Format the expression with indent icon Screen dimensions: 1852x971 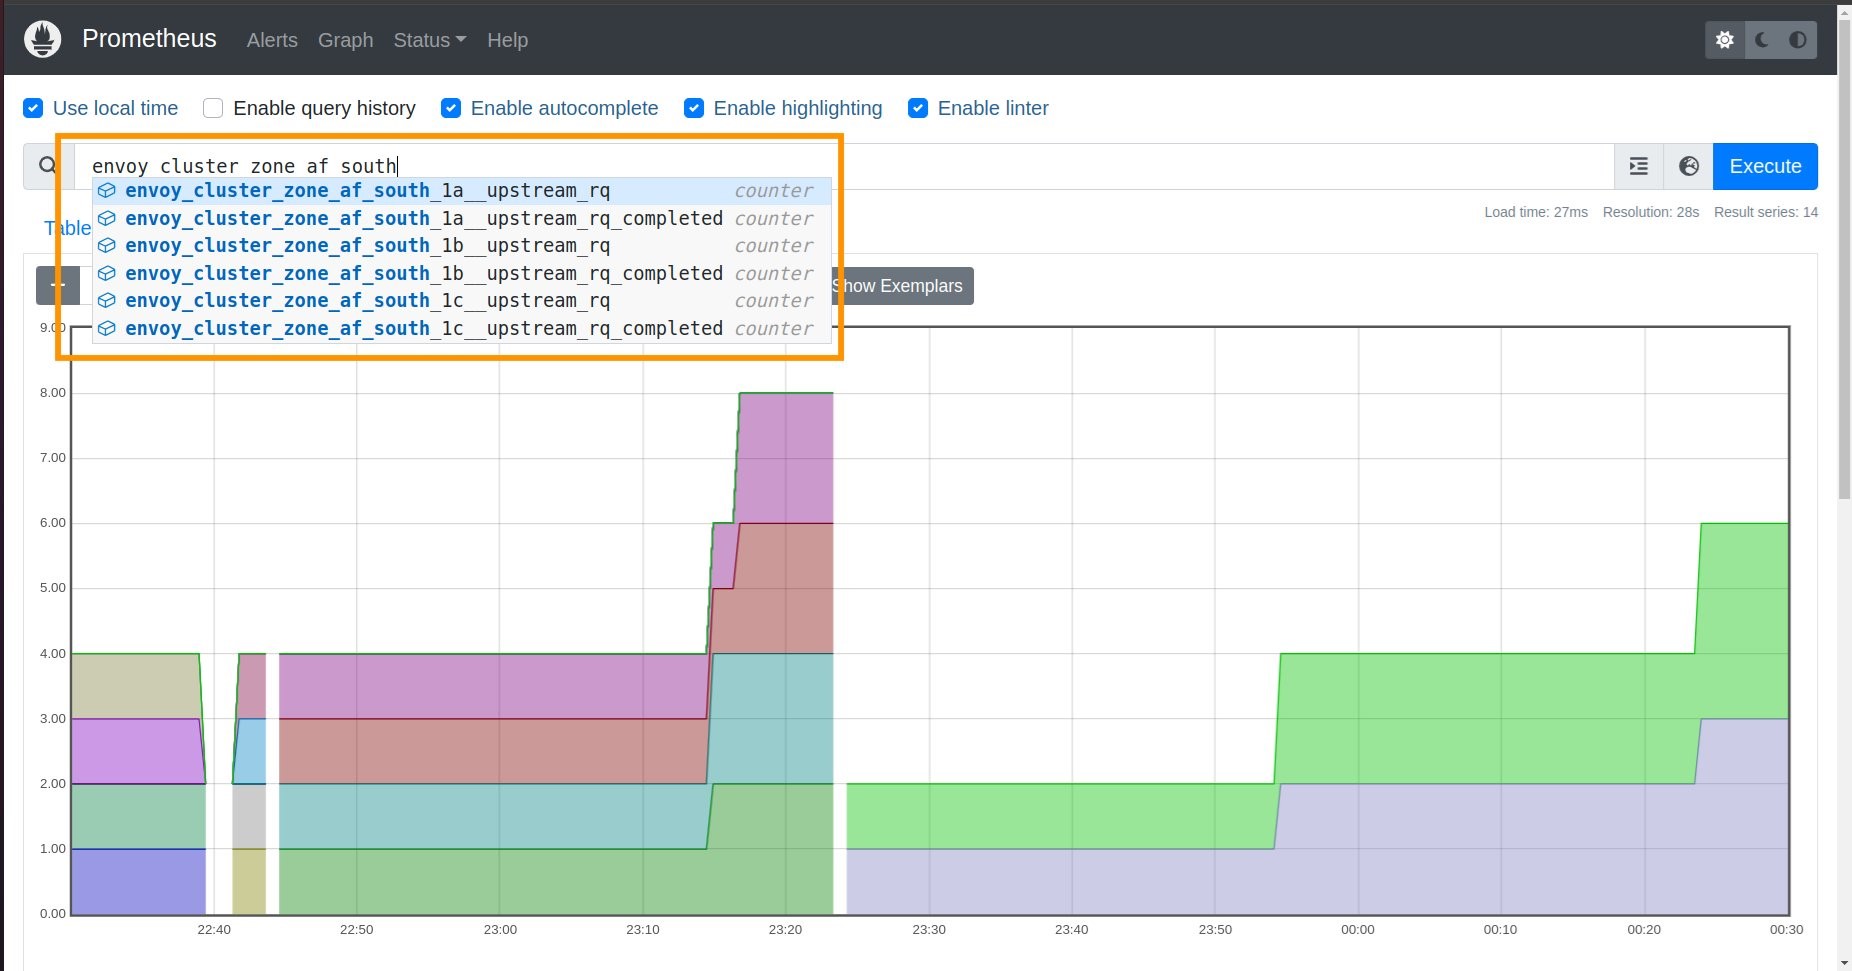pyautogui.click(x=1639, y=166)
